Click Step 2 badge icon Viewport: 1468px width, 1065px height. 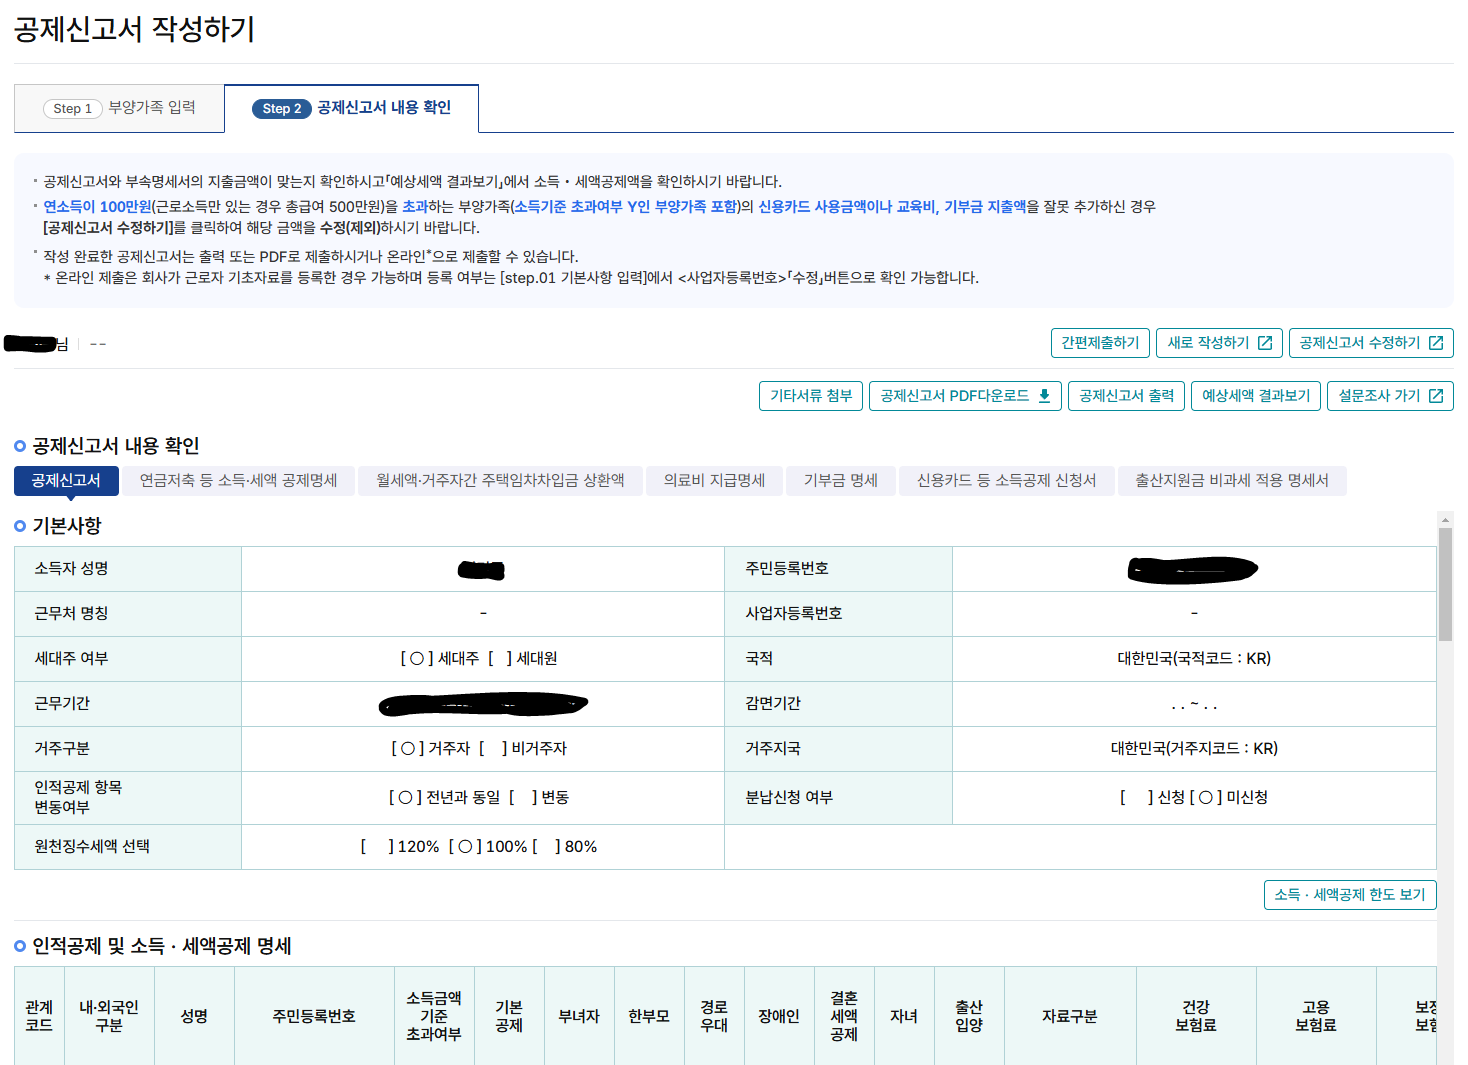[282, 108]
